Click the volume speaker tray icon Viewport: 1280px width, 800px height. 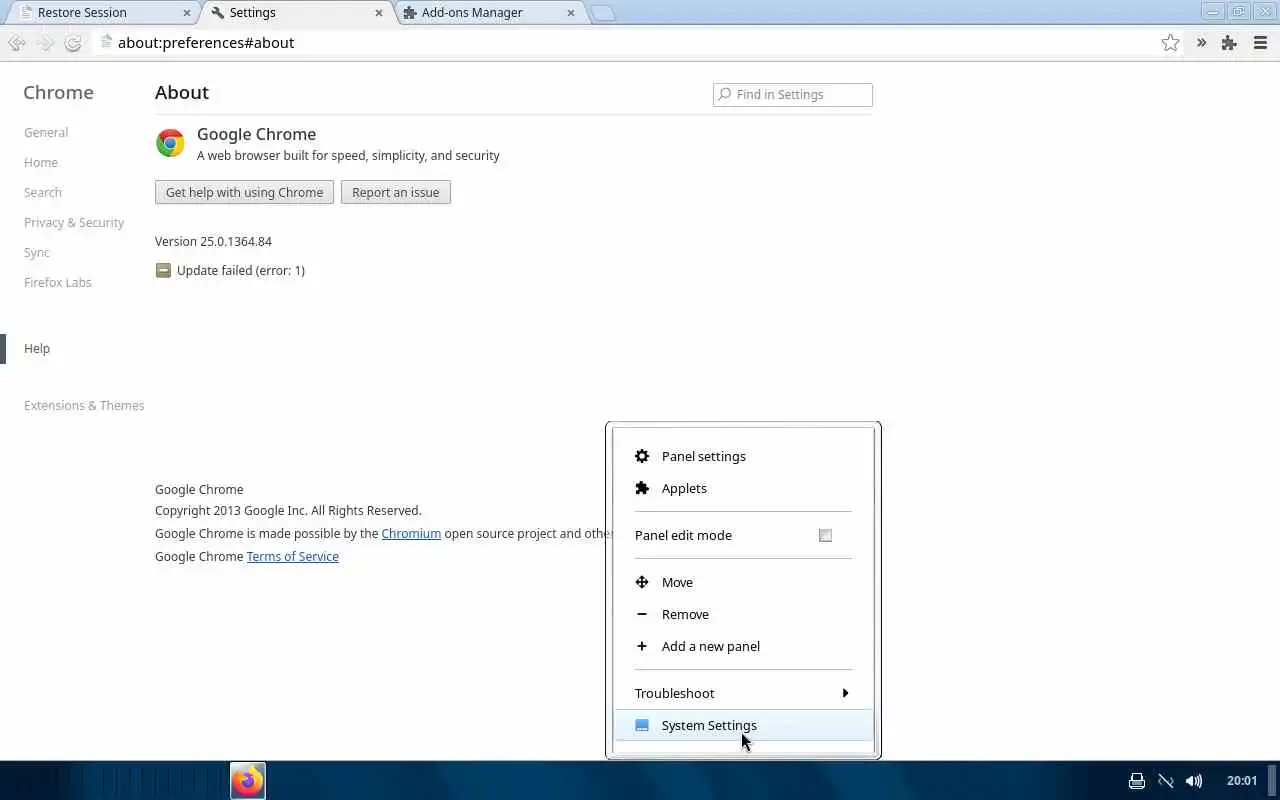[x=1194, y=781]
